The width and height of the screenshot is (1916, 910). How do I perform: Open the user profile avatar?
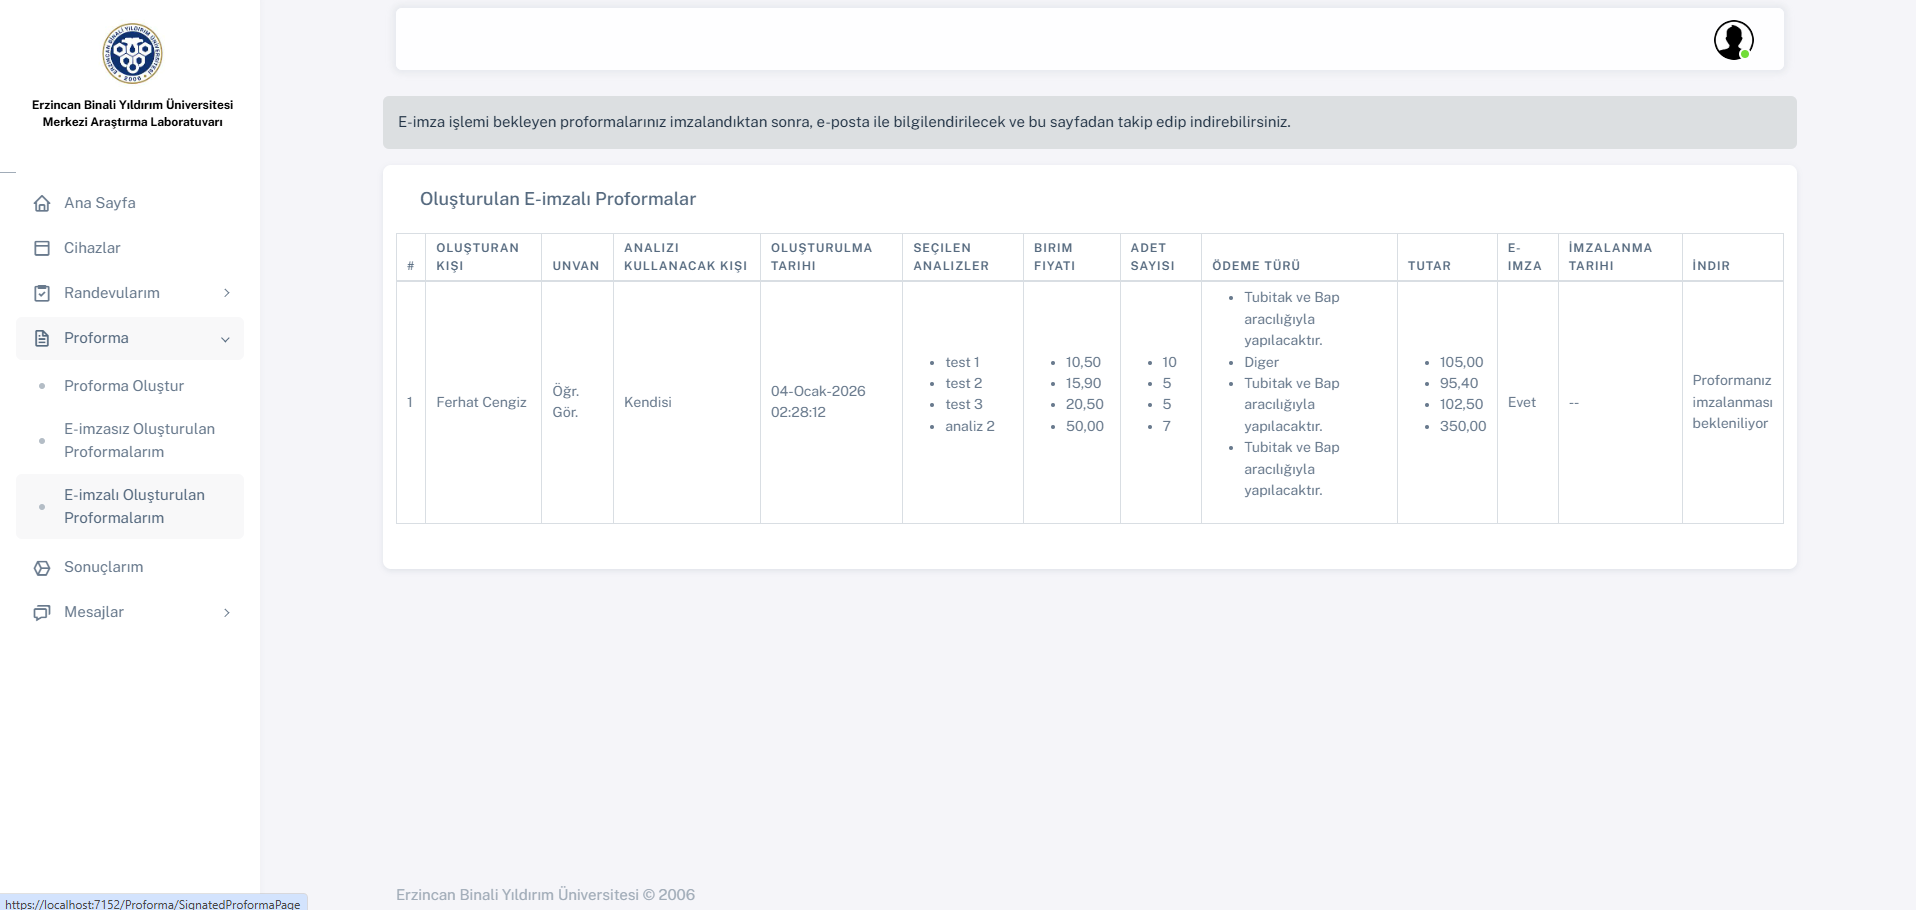(x=1733, y=40)
